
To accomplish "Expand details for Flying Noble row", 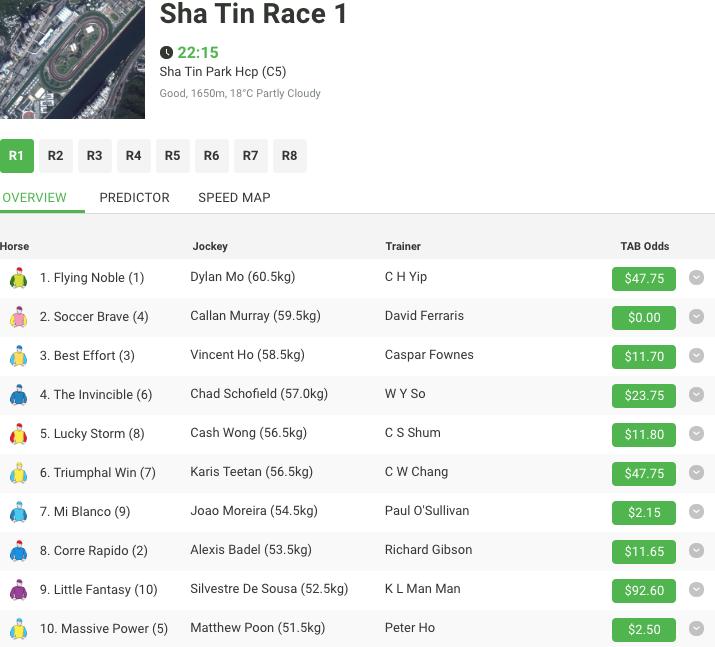I will click(696, 277).
